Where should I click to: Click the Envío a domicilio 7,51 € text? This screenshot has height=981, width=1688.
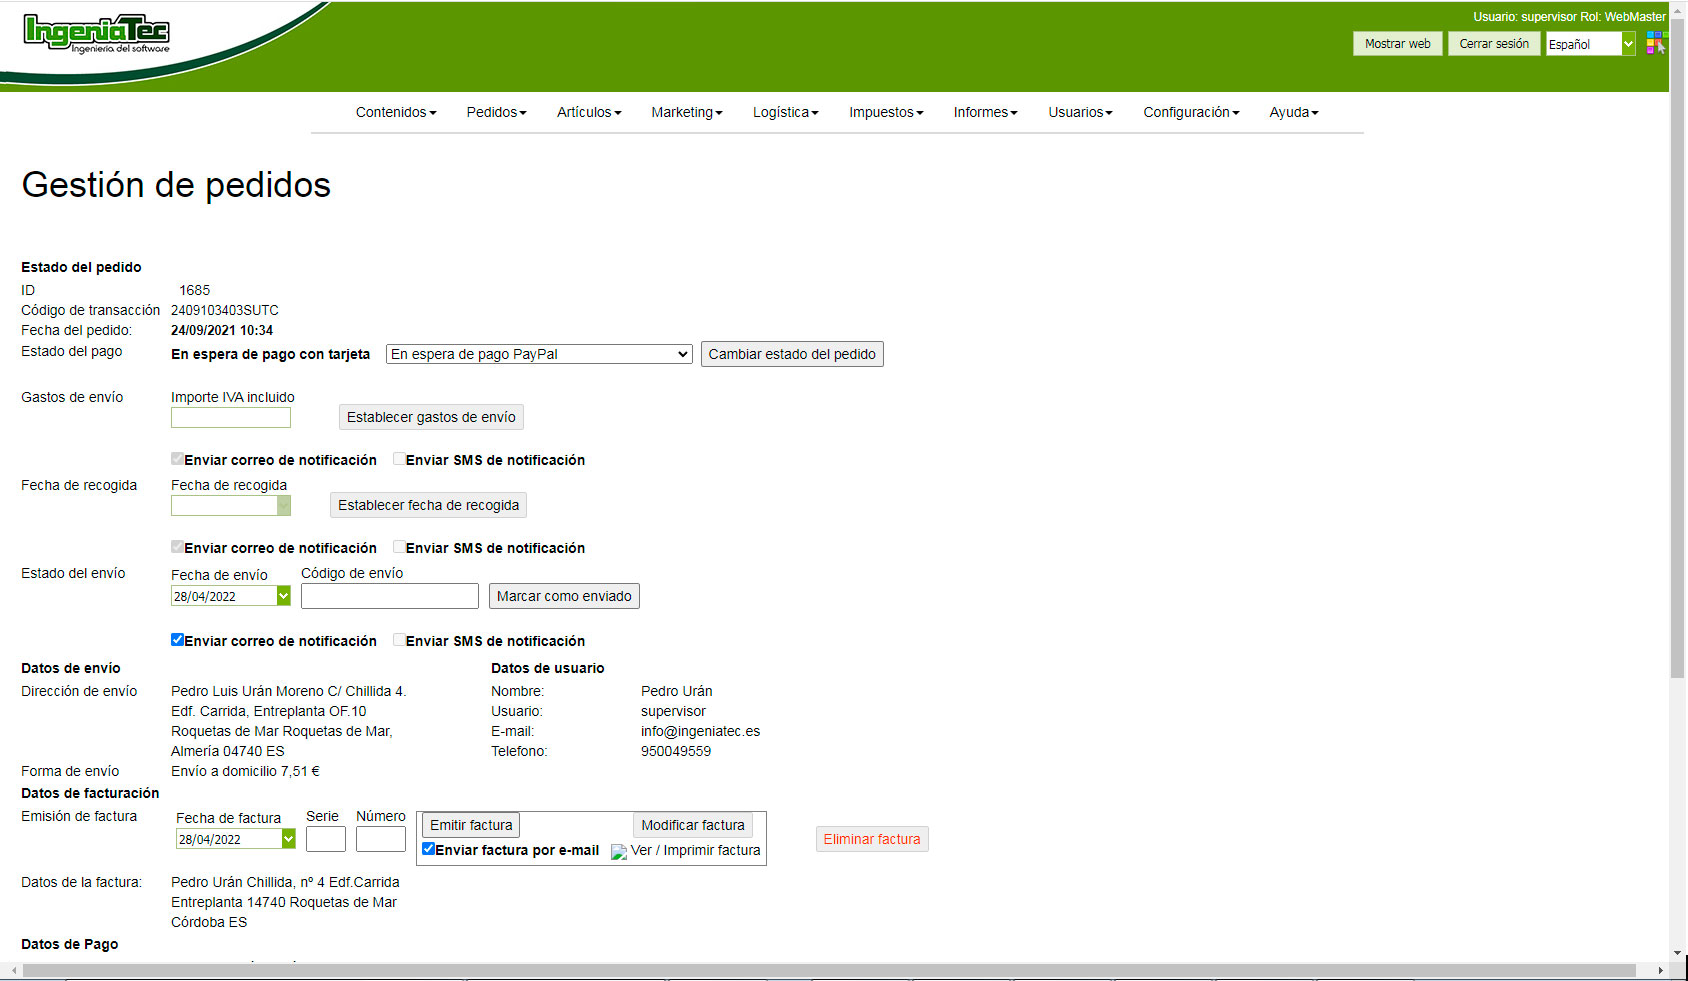tap(245, 771)
